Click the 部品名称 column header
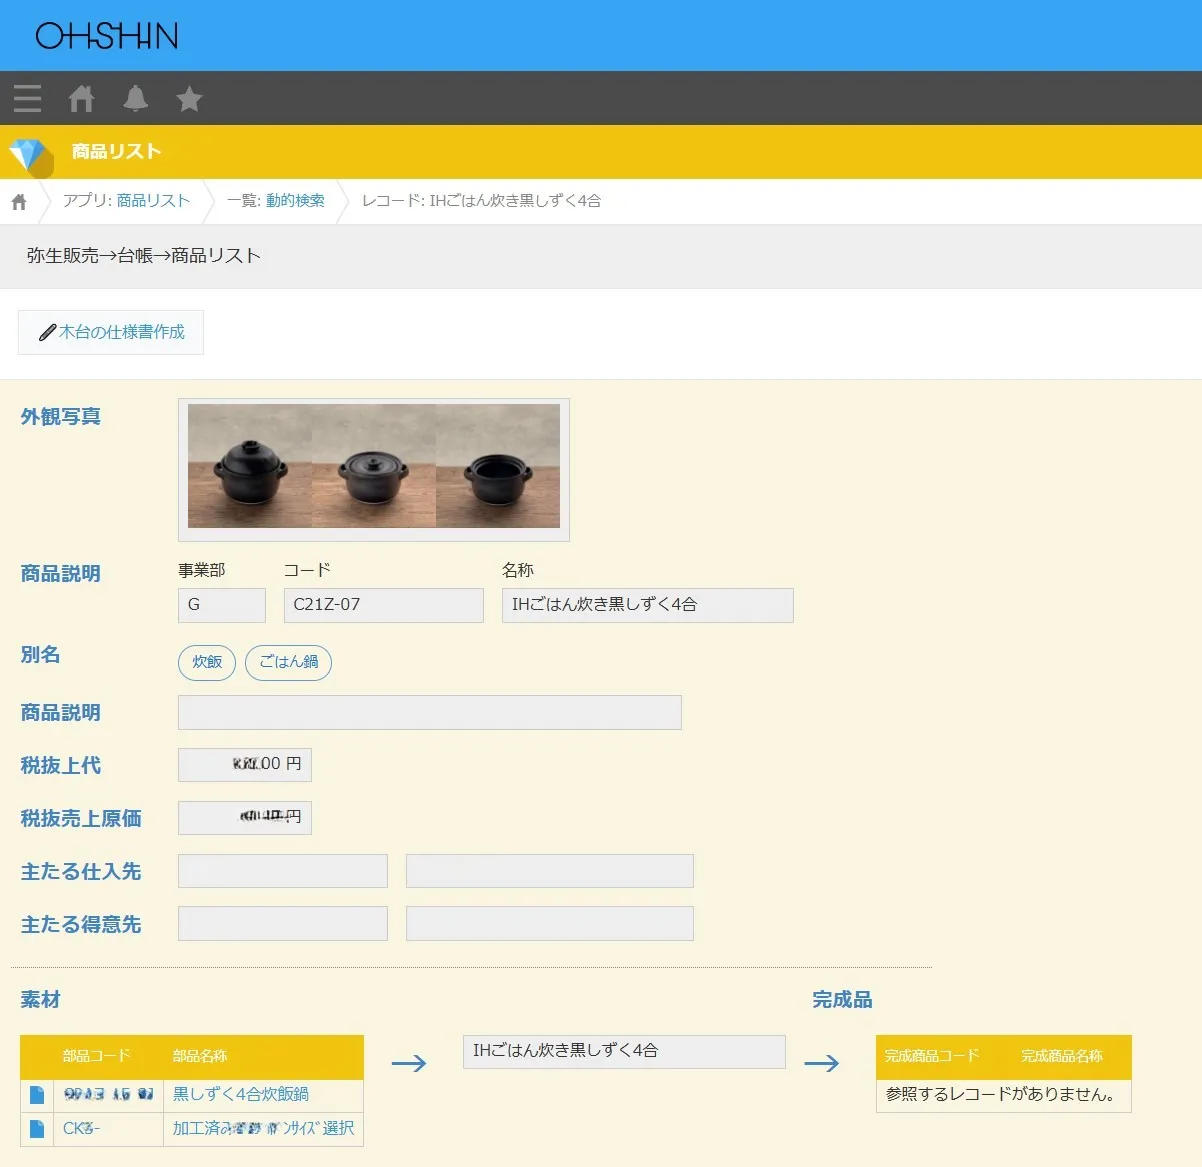The image size is (1202, 1167). pos(200,1056)
